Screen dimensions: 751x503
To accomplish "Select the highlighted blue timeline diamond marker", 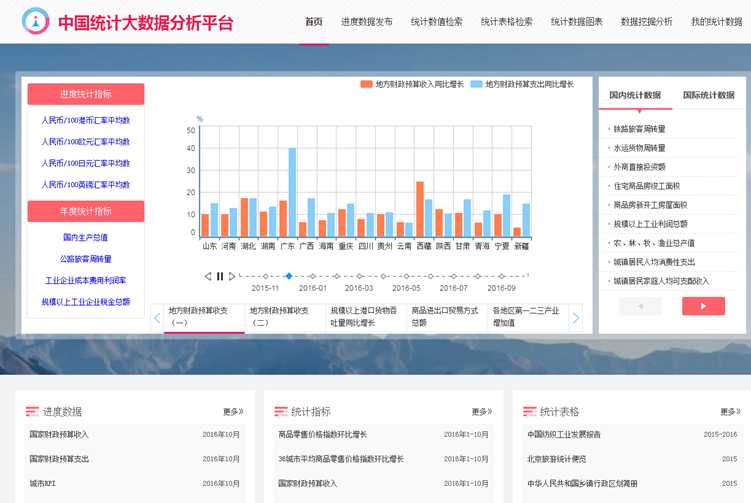I will coord(289,276).
